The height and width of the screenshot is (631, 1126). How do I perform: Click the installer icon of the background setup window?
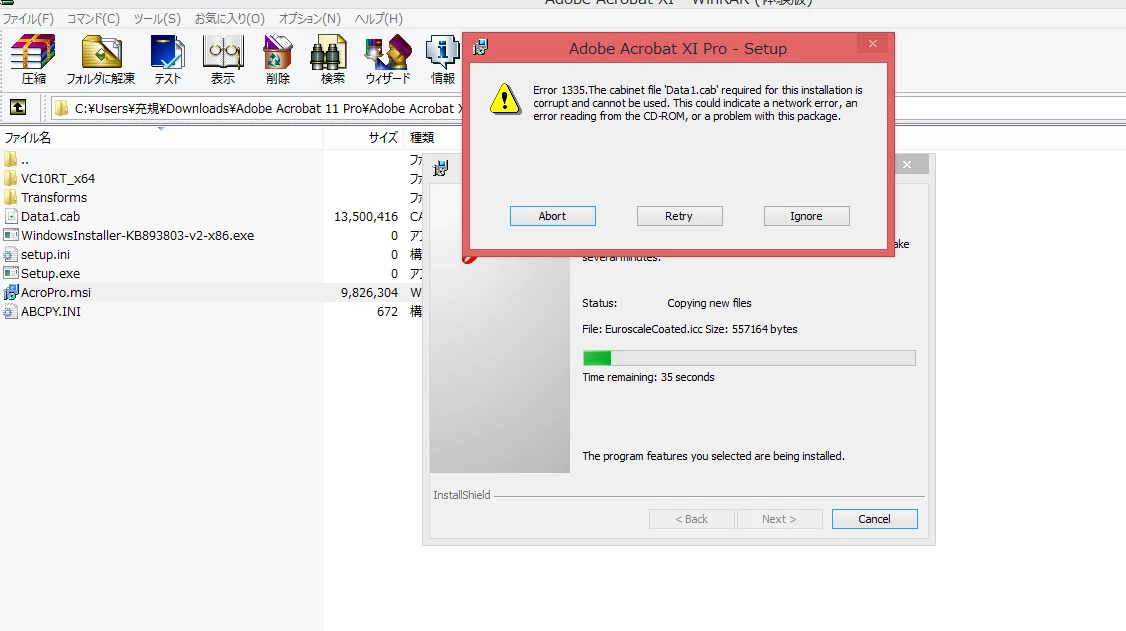(441, 169)
